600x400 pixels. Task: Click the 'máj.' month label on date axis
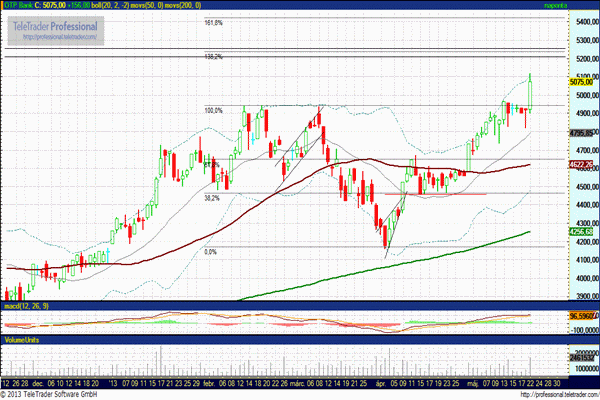click(x=472, y=383)
